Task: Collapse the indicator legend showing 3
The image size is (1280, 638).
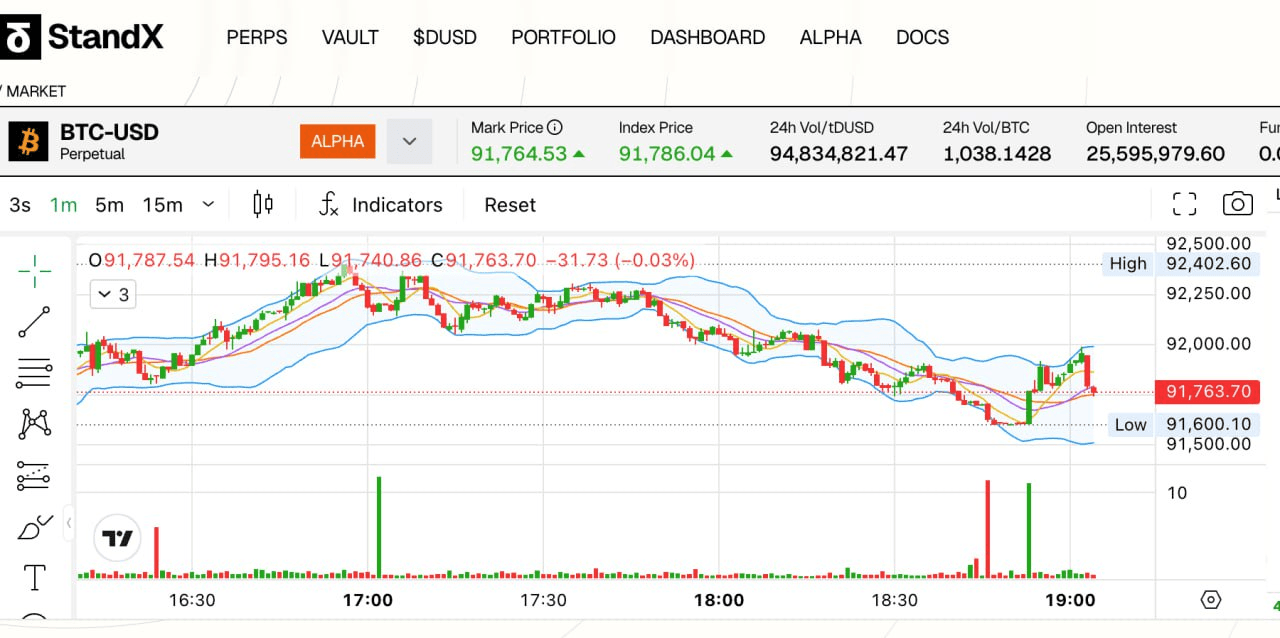Action: (x=111, y=294)
